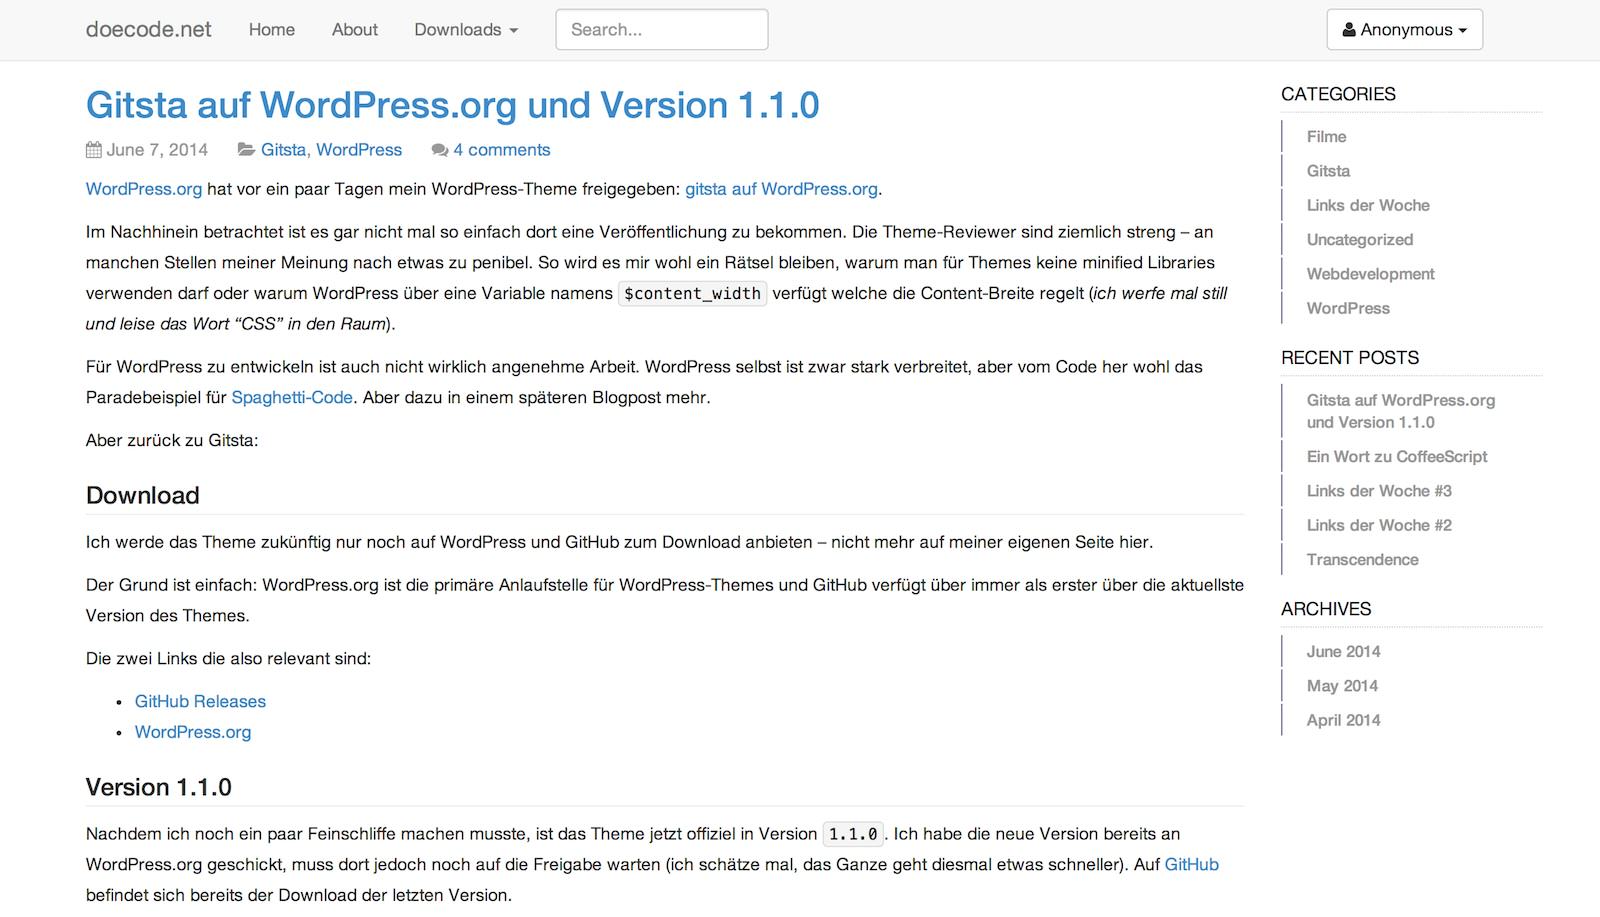The image size is (1600, 917).
Task: Select Webdevelopment category in sidebar
Action: pos(1370,274)
